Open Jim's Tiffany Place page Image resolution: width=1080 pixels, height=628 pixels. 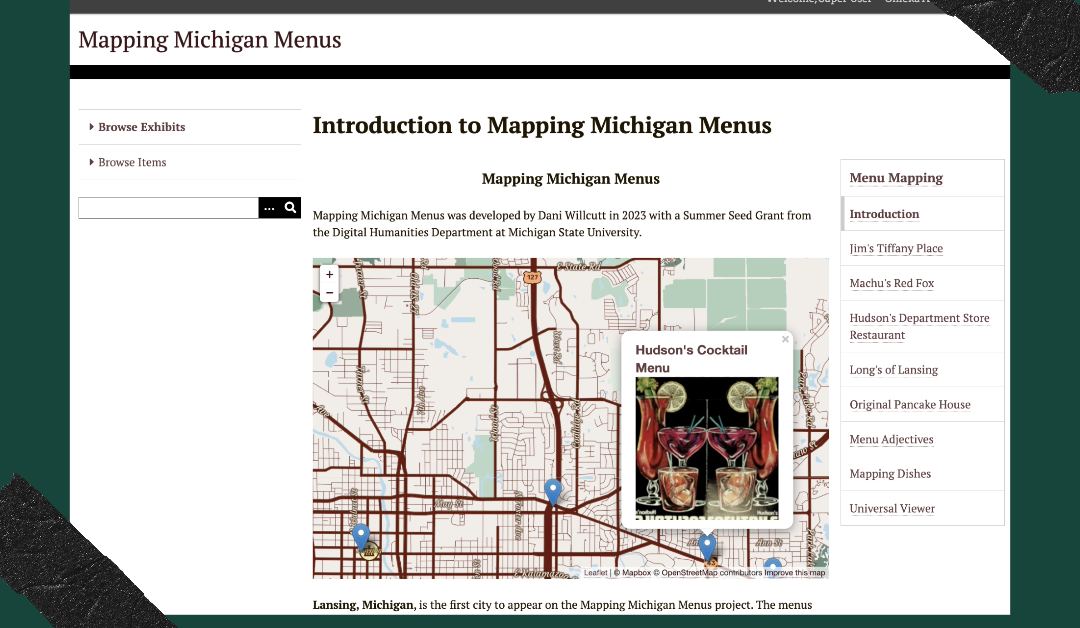[895, 248]
